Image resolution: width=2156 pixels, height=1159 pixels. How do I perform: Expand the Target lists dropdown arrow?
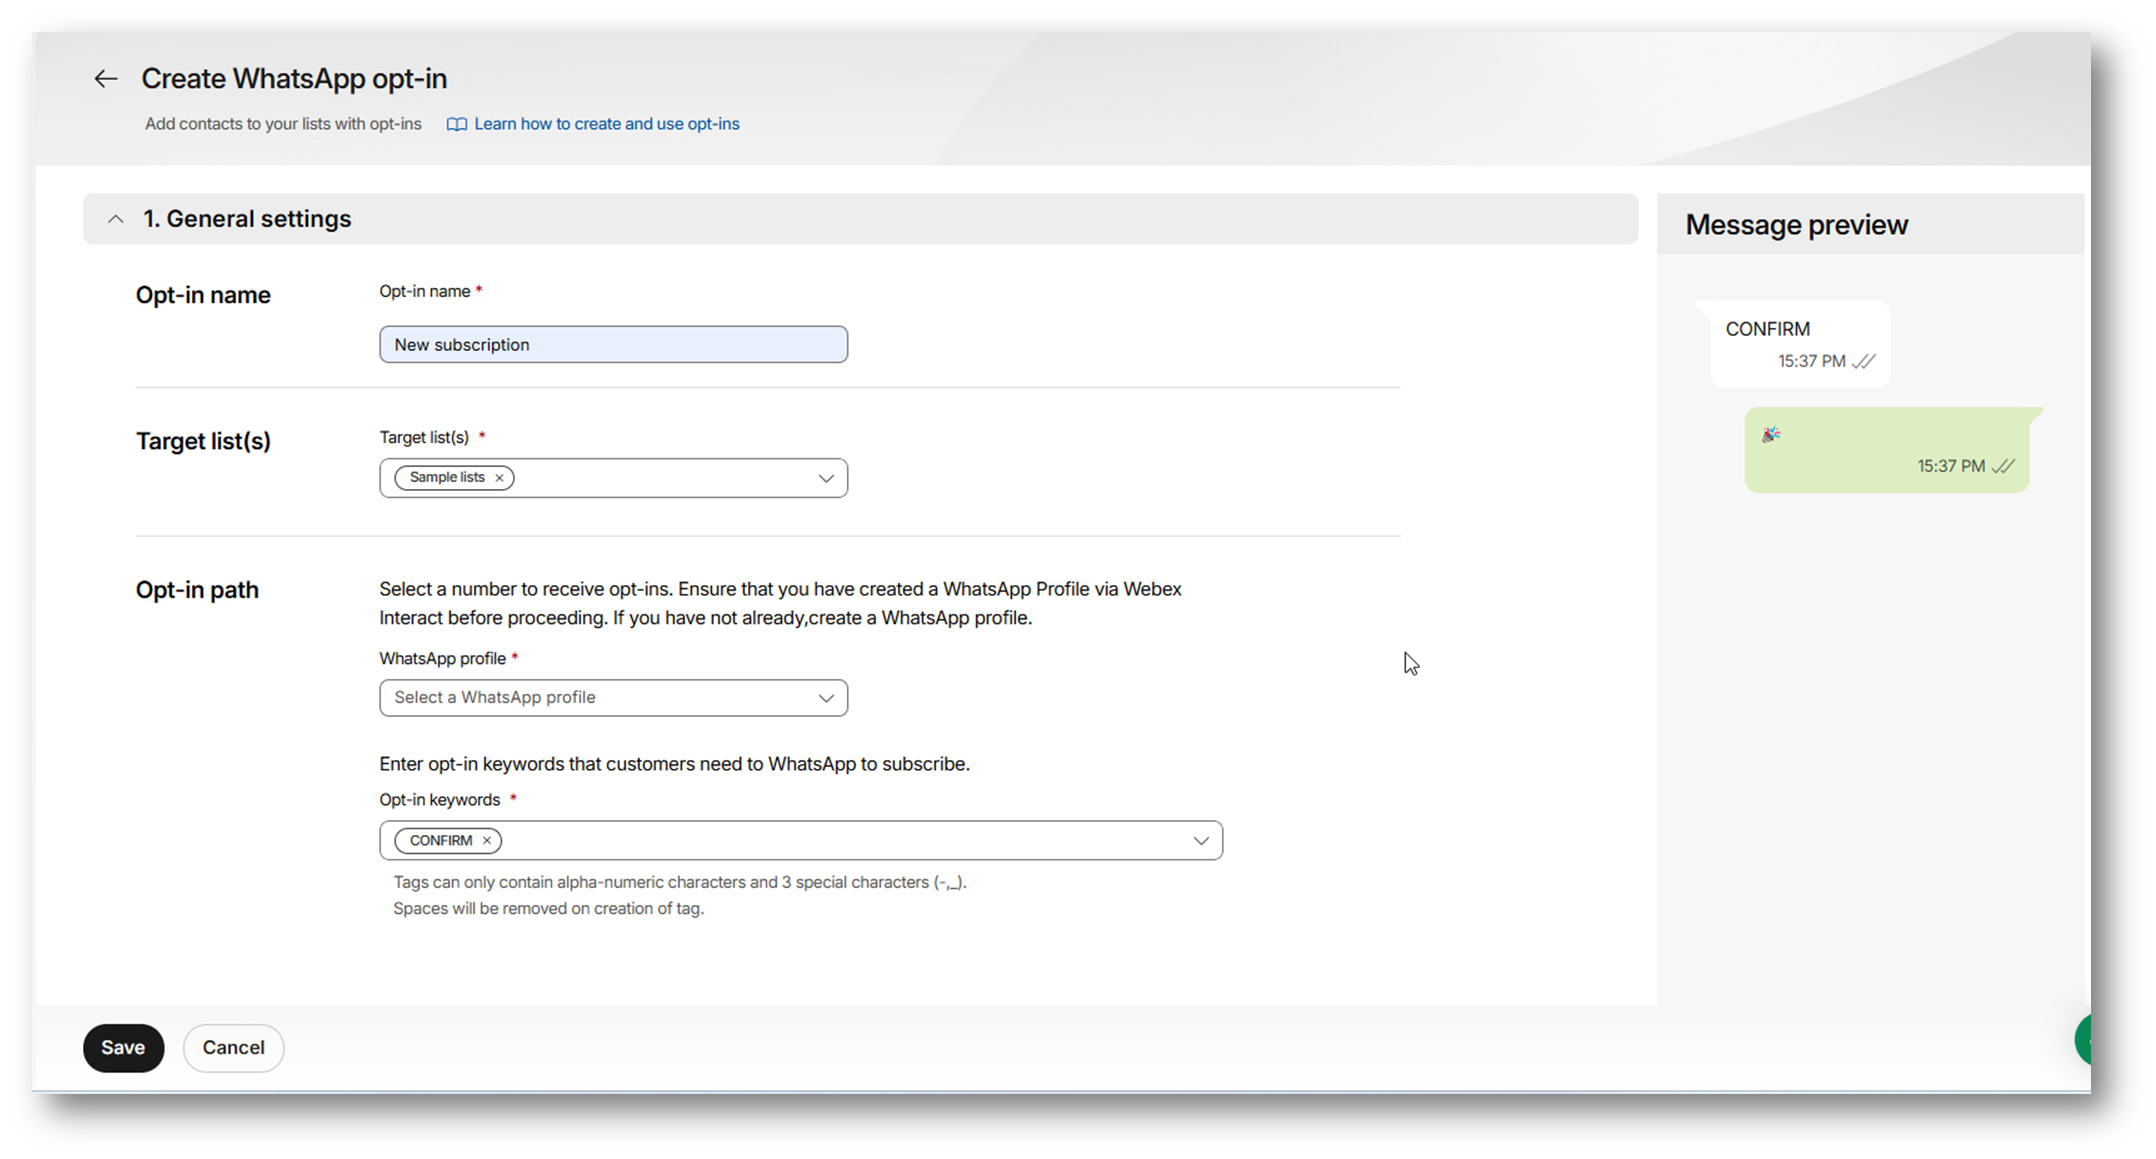[x=826, y=478]
